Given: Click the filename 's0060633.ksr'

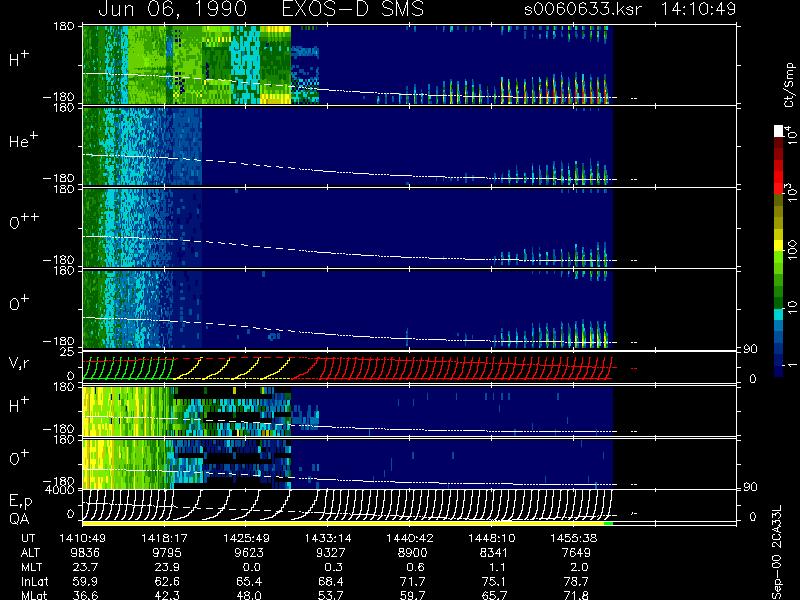Looking at the screenshot, I should [583, 9].
